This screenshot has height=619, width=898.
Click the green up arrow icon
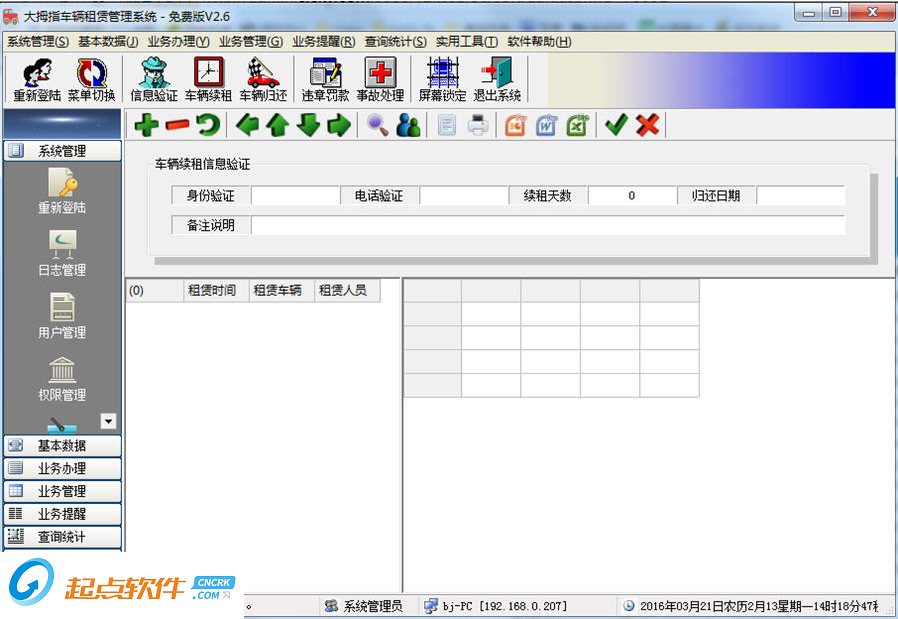click(278, 125)
